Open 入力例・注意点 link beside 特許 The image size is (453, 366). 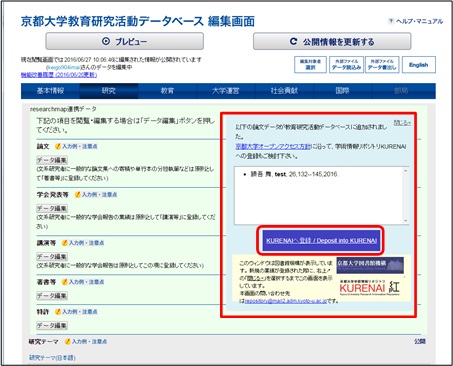pos(80,312)
